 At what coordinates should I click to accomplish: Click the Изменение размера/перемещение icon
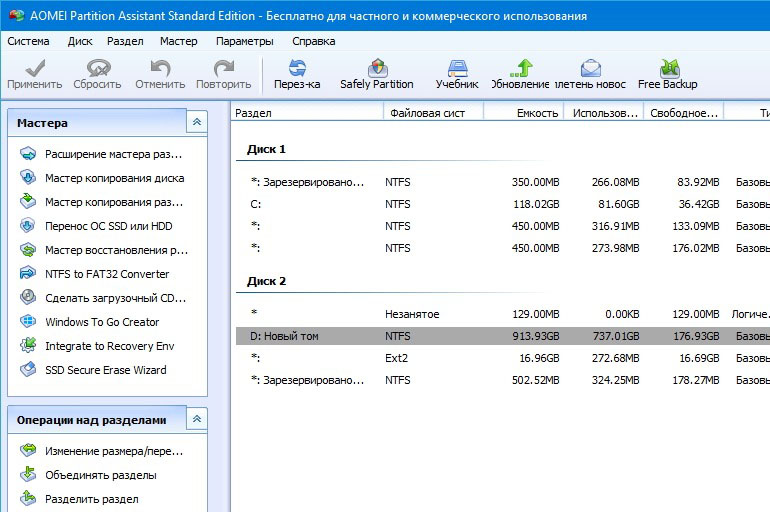tap(28, 450)
